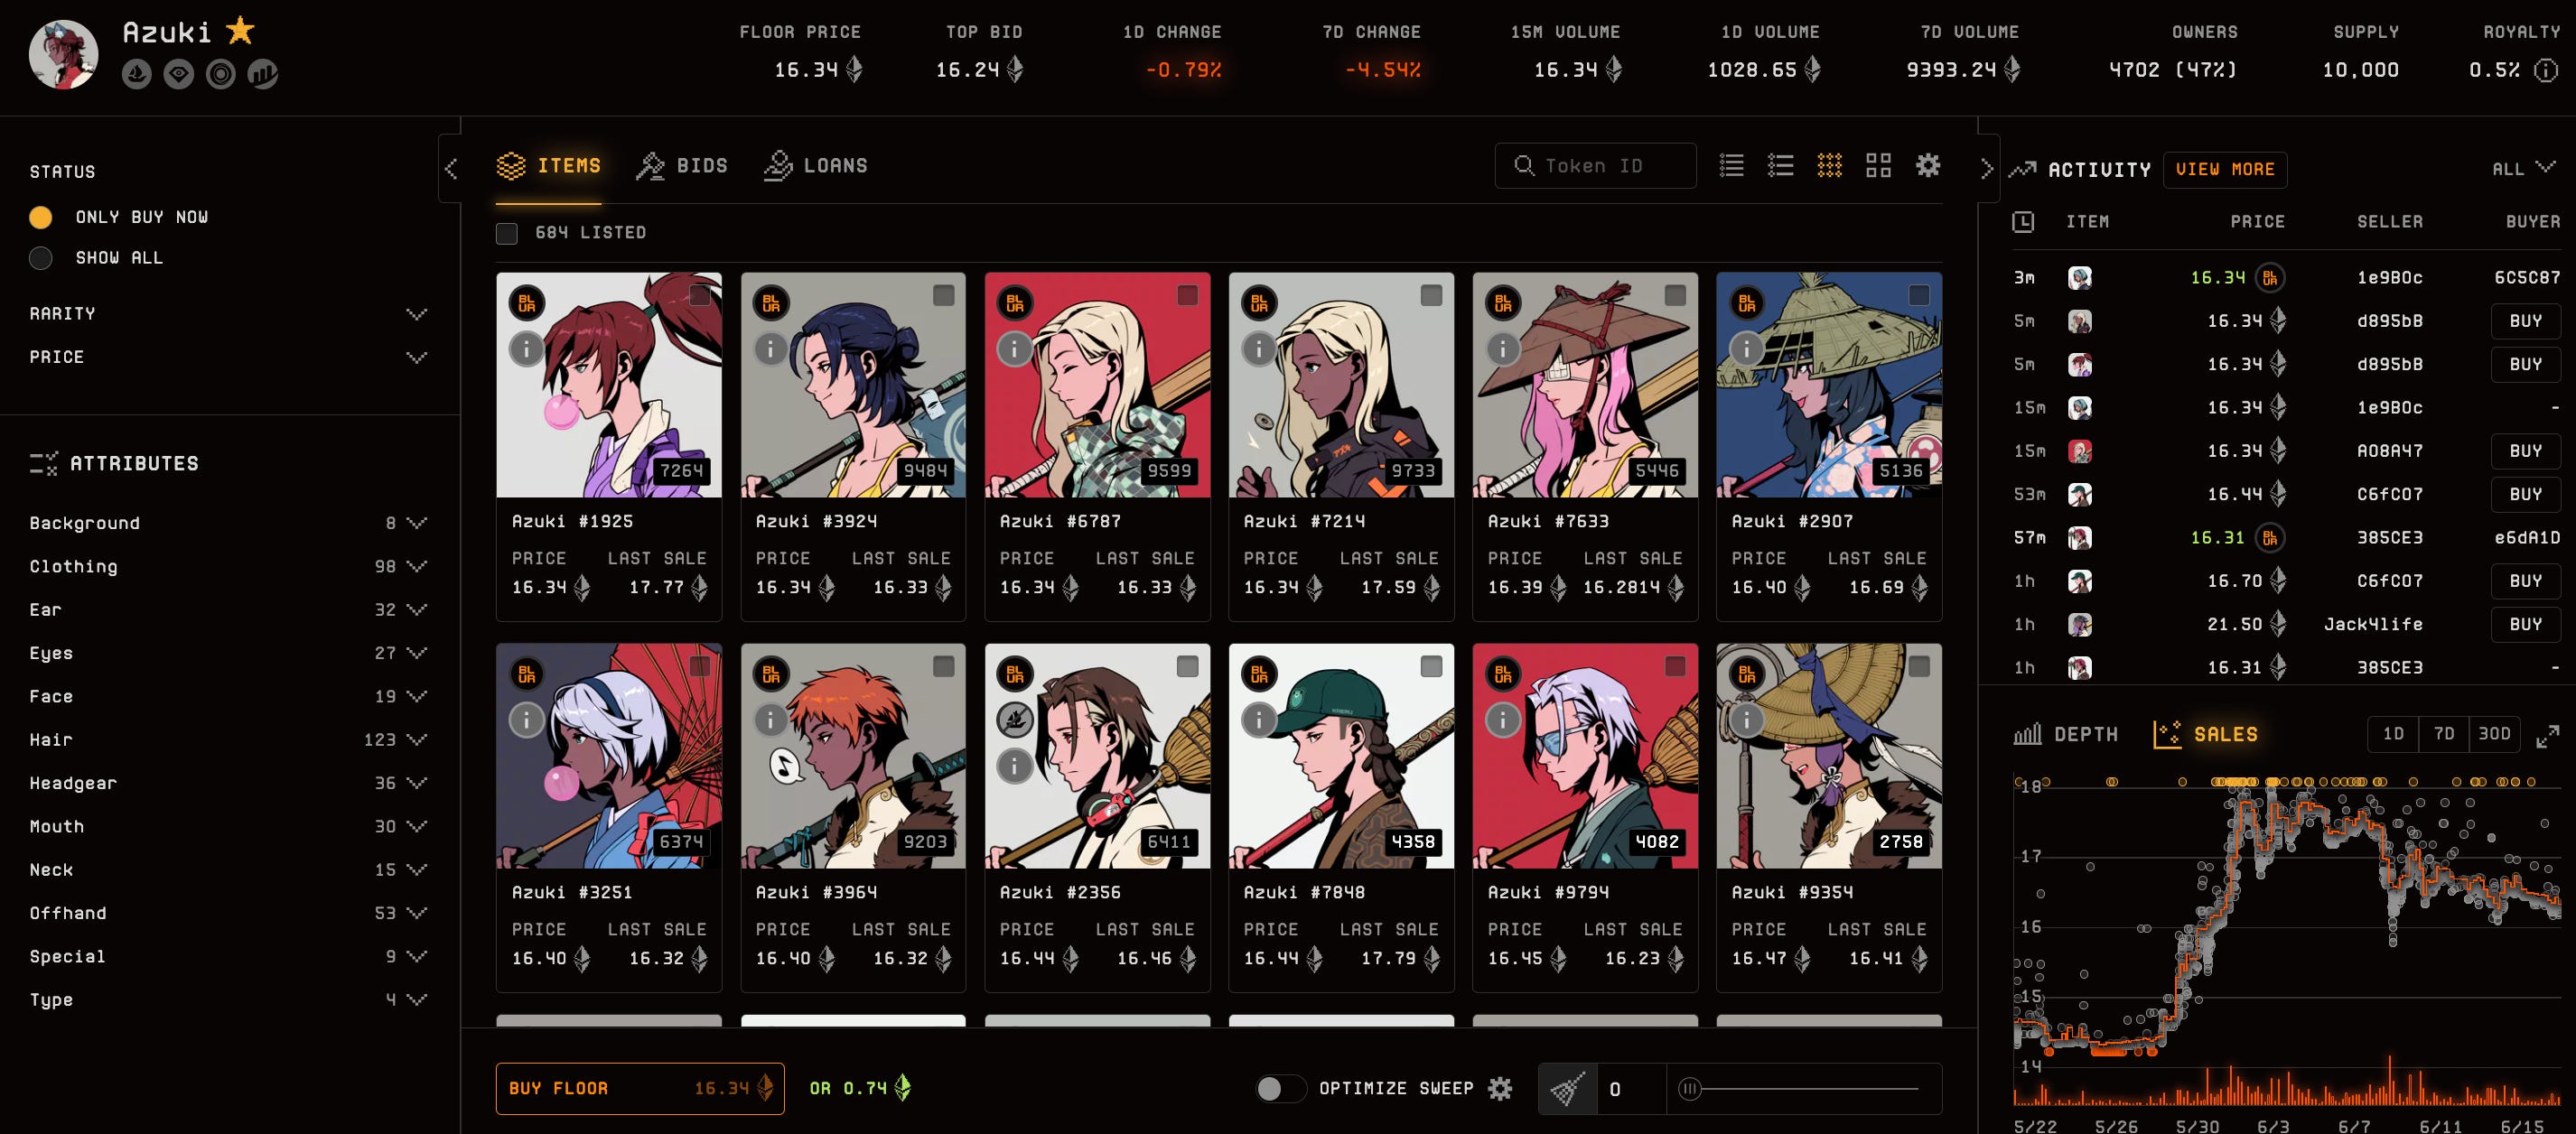Switch to the small grid view icon
The width and height of the screenshot is (2576, 1134).
pyautogui.click(x=1829, y=165)
